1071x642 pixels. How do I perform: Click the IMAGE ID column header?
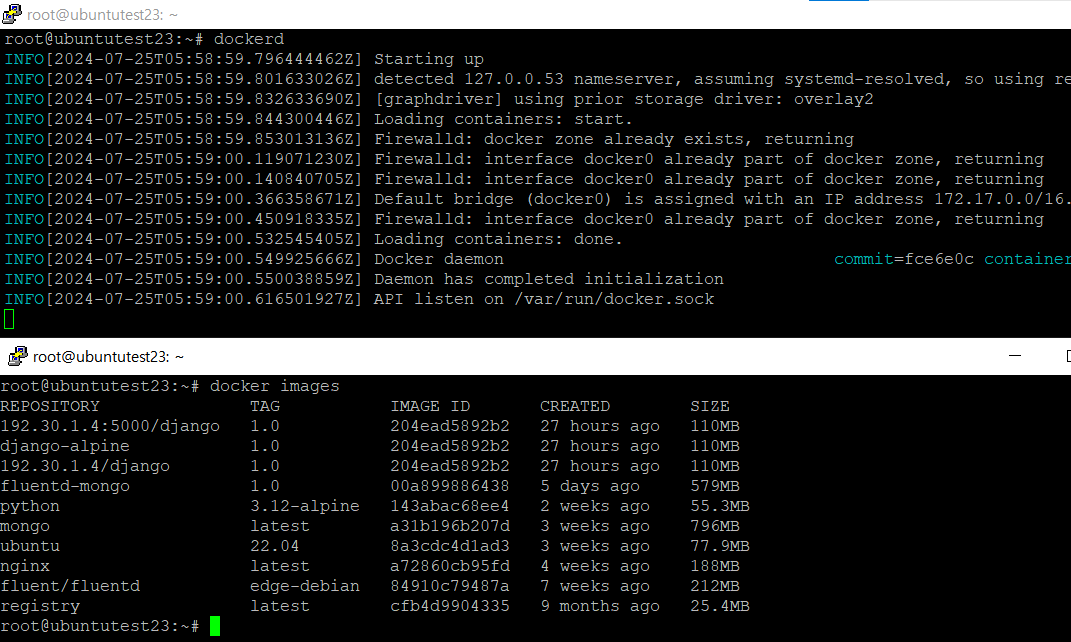click(x=430, y=406)
